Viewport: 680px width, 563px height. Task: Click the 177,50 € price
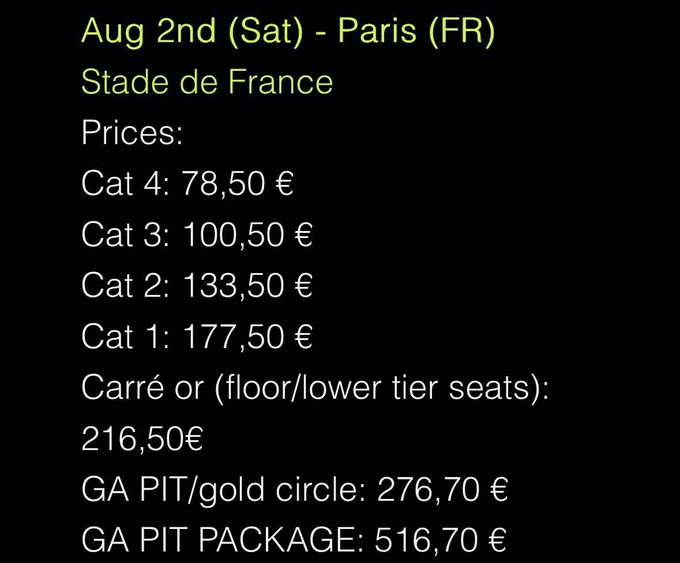click(x=248, y=336)
